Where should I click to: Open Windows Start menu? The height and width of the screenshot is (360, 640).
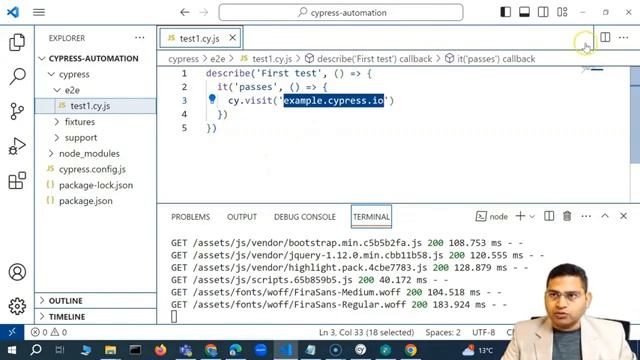pos(12,350)
